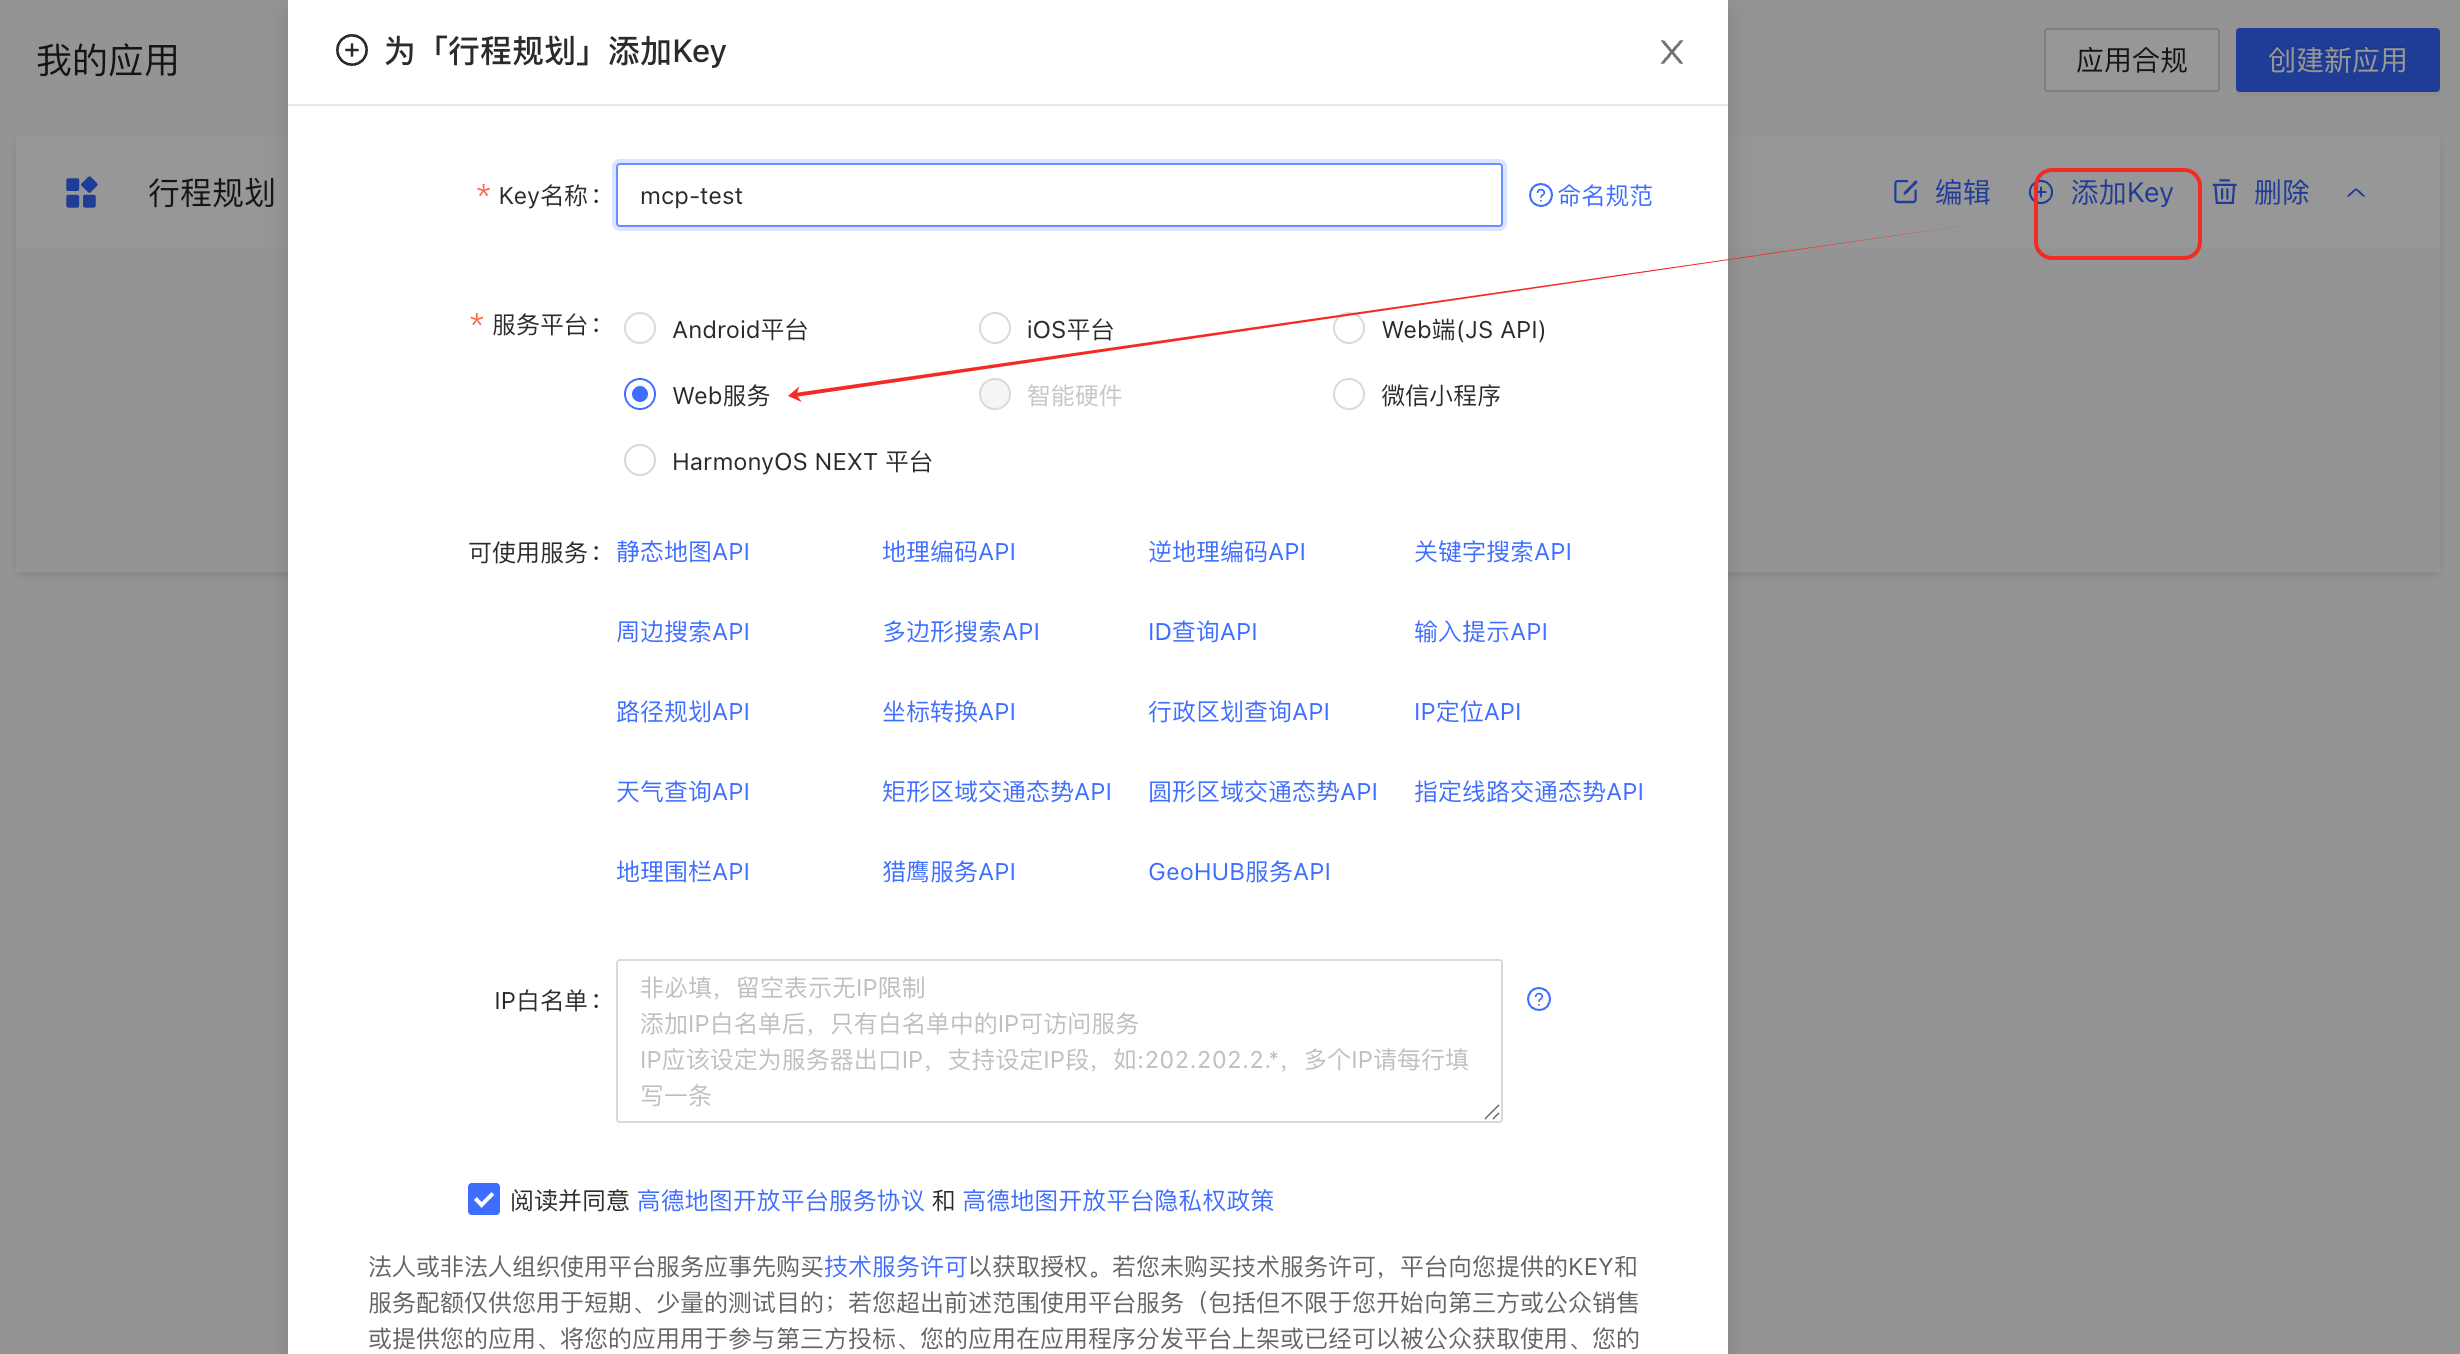Image resolution: width=2460 pixels, height=1354 pixels.
Task: Click the help icon beside IP whitelist
Action: click(x=1538, y=999)
